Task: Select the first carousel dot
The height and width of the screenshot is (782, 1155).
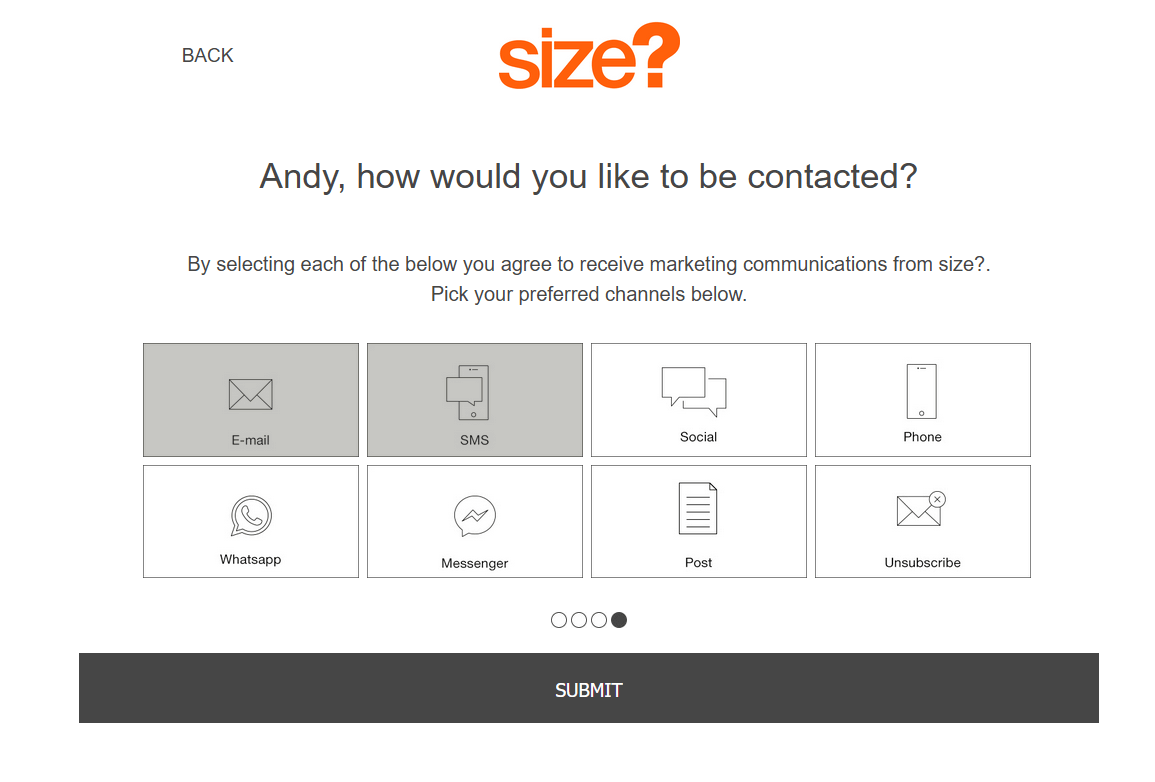Action: pos(558,620)
